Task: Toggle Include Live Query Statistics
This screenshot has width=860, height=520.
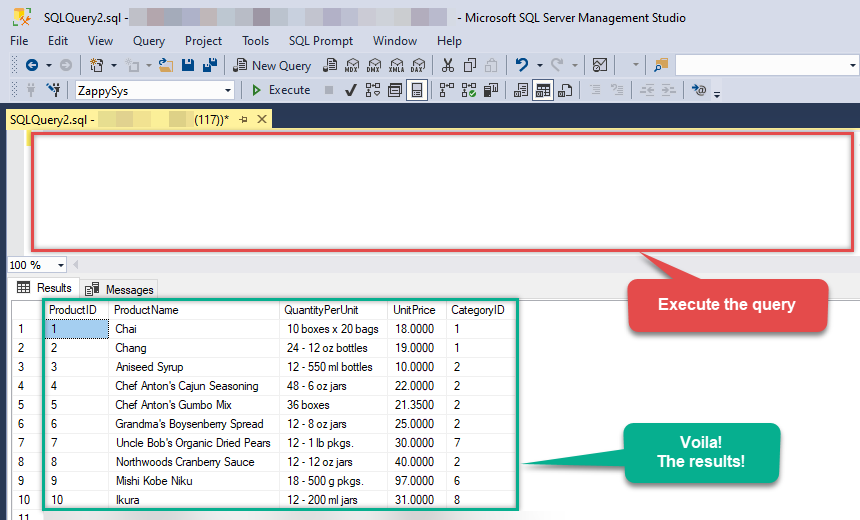Action: [x=469, y=90]
